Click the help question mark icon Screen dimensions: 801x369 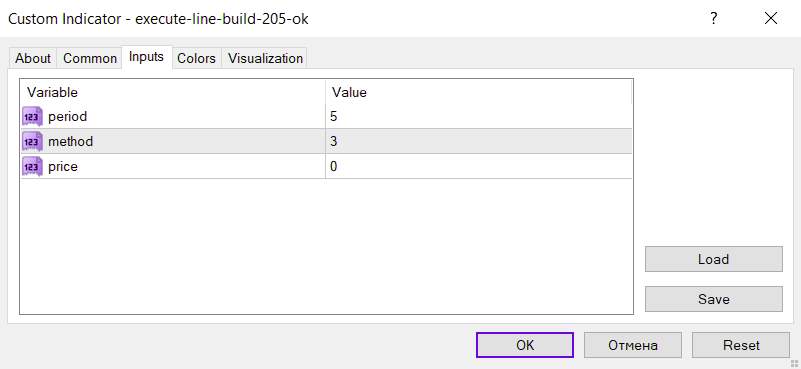714,18
